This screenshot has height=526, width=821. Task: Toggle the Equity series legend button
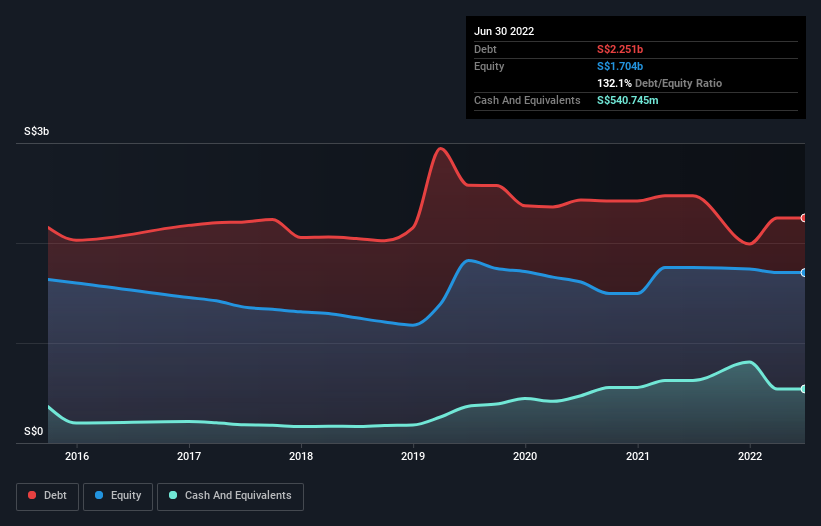click(x=118, y=496)
